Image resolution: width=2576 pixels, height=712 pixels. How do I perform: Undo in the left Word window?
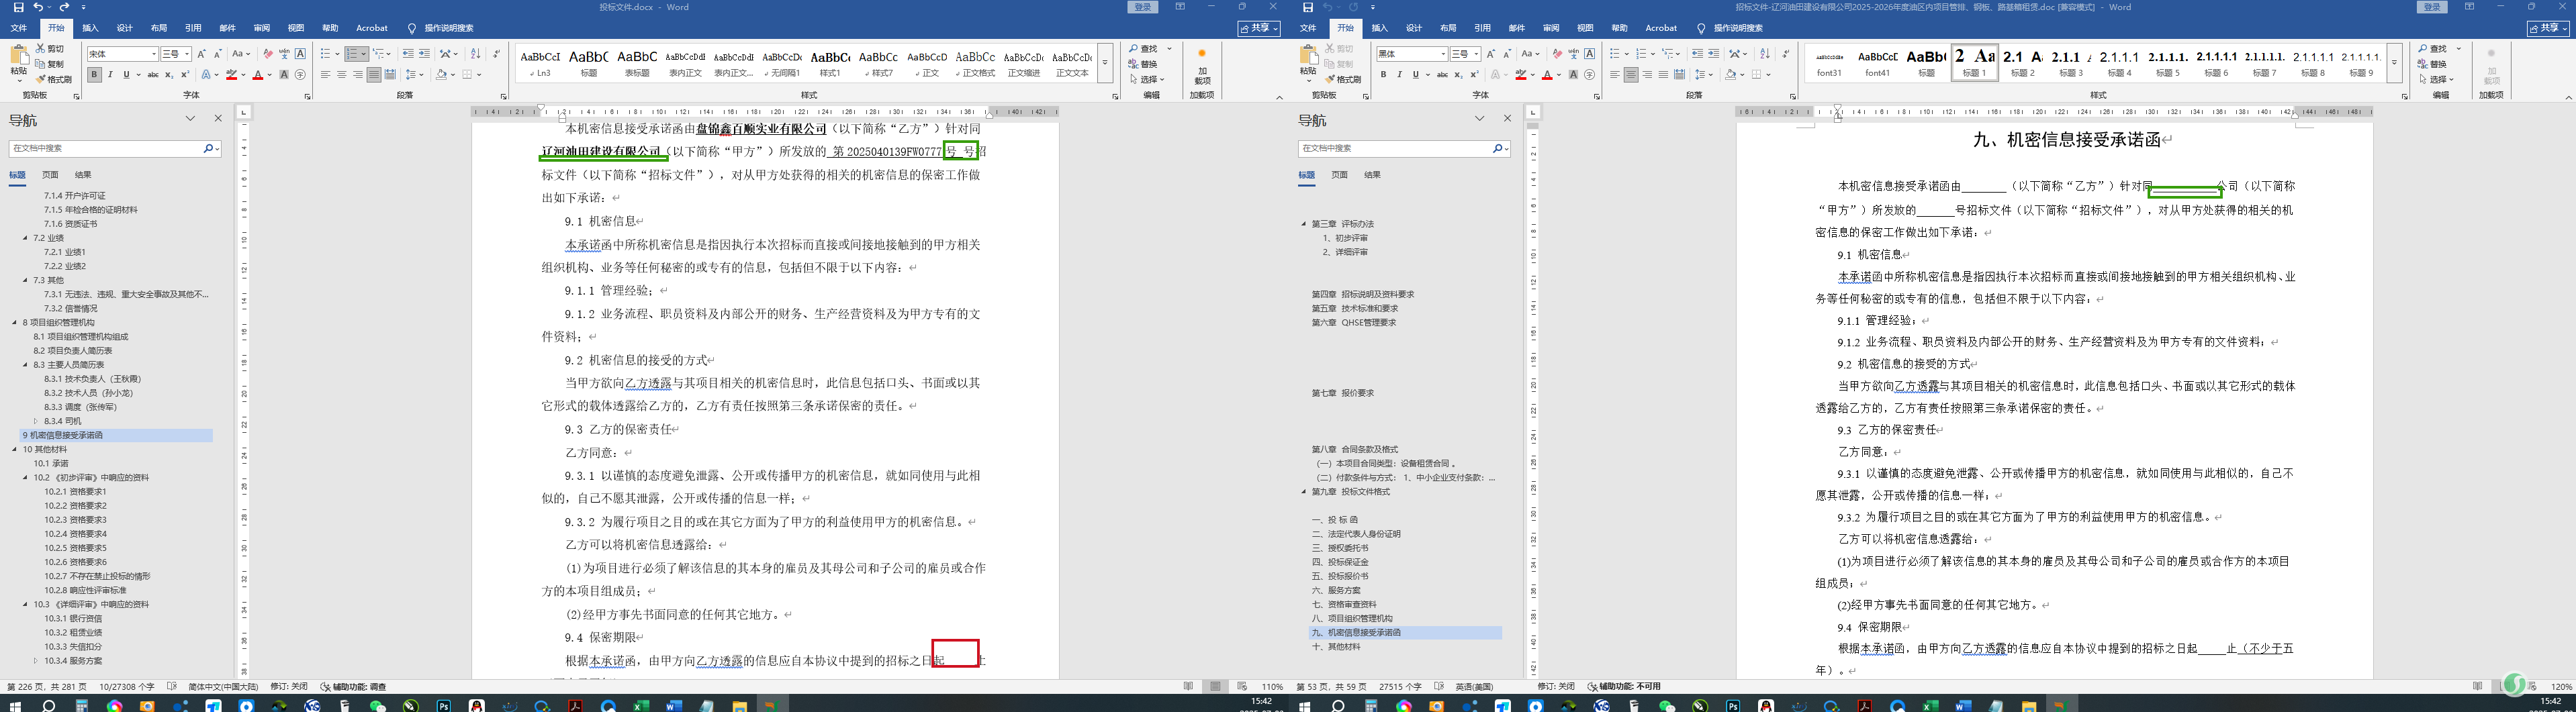click(x=38, y=7)
